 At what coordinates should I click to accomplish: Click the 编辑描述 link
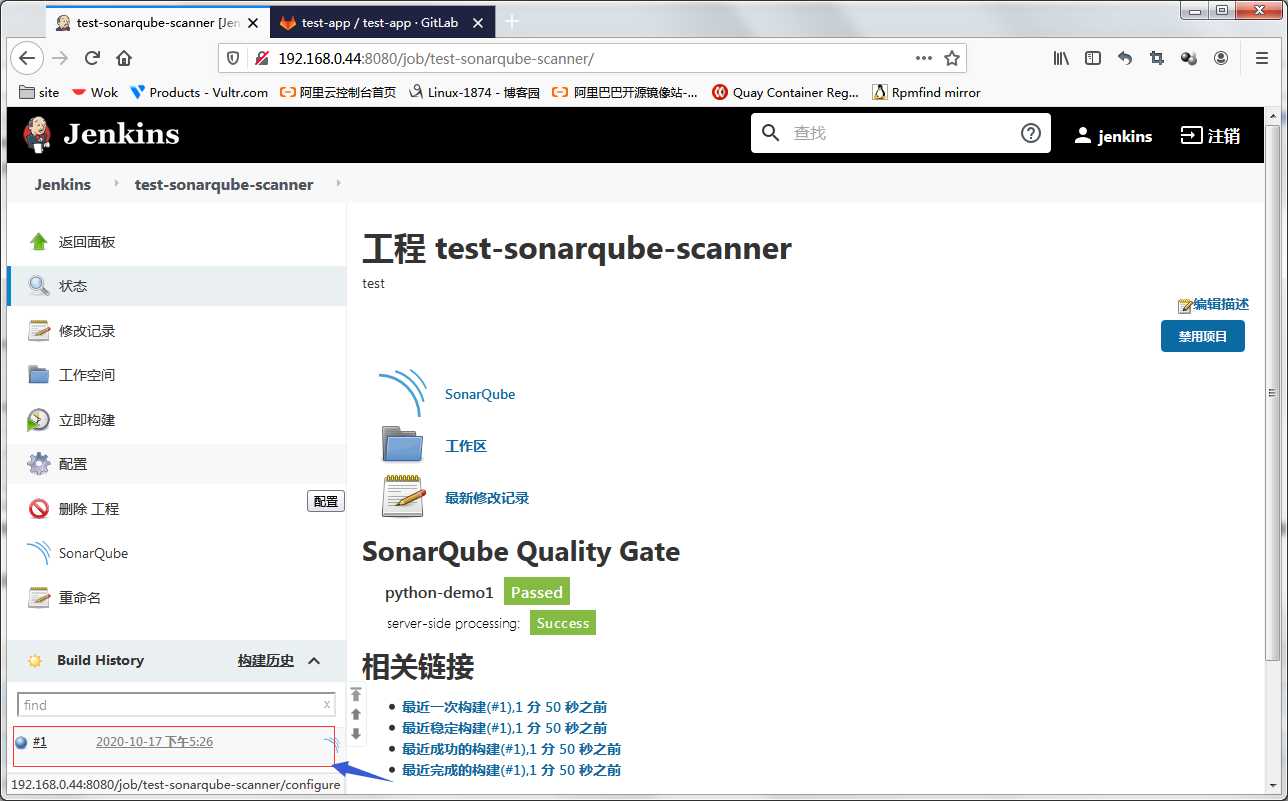pyautogui.click(x=1213, y=305)
